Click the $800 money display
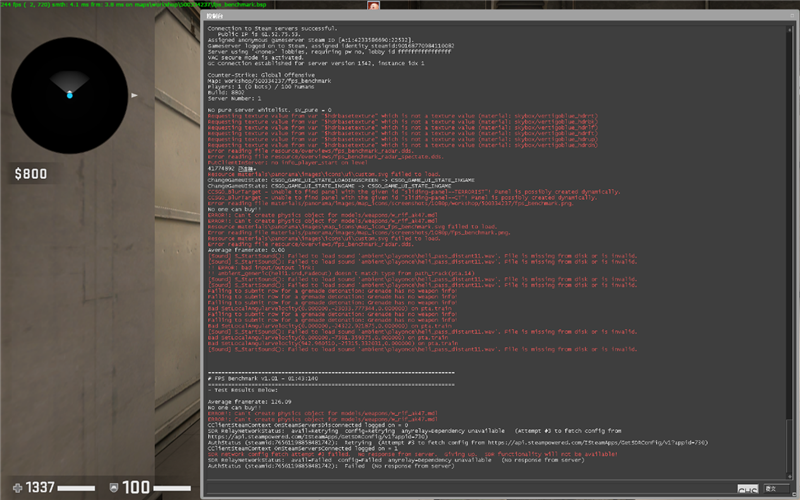Image resolution: width=800 pixels, height=500 pixels. [x=31, y=174]
